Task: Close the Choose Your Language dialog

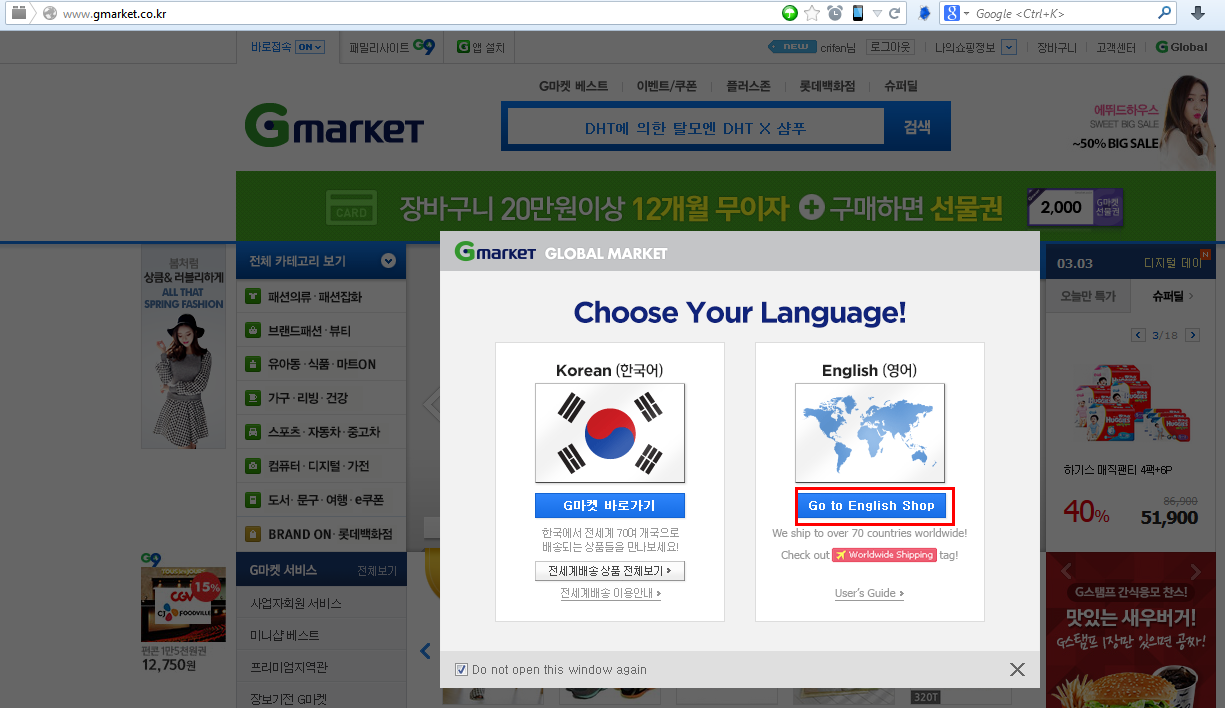Action: pos(1017,669)
